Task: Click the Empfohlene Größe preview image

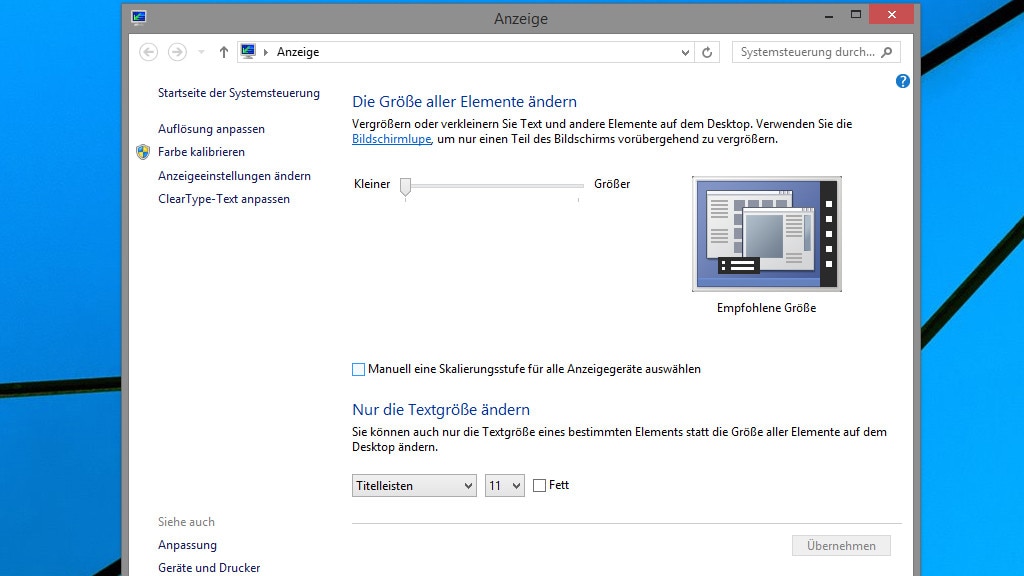Action: coord(767,234)
